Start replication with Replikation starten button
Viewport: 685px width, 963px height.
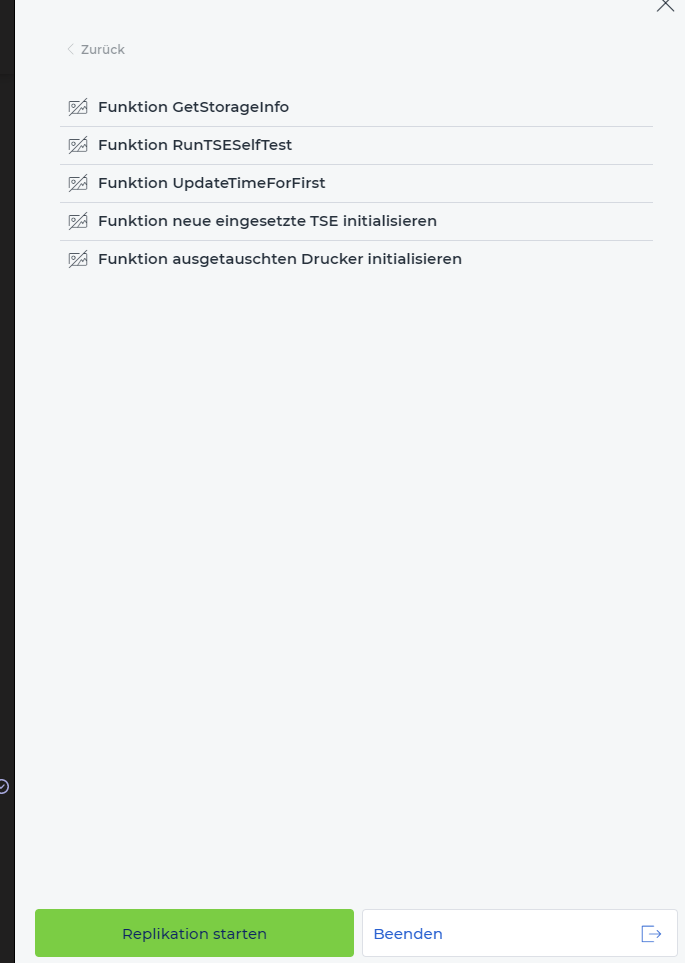pos(194,933)
